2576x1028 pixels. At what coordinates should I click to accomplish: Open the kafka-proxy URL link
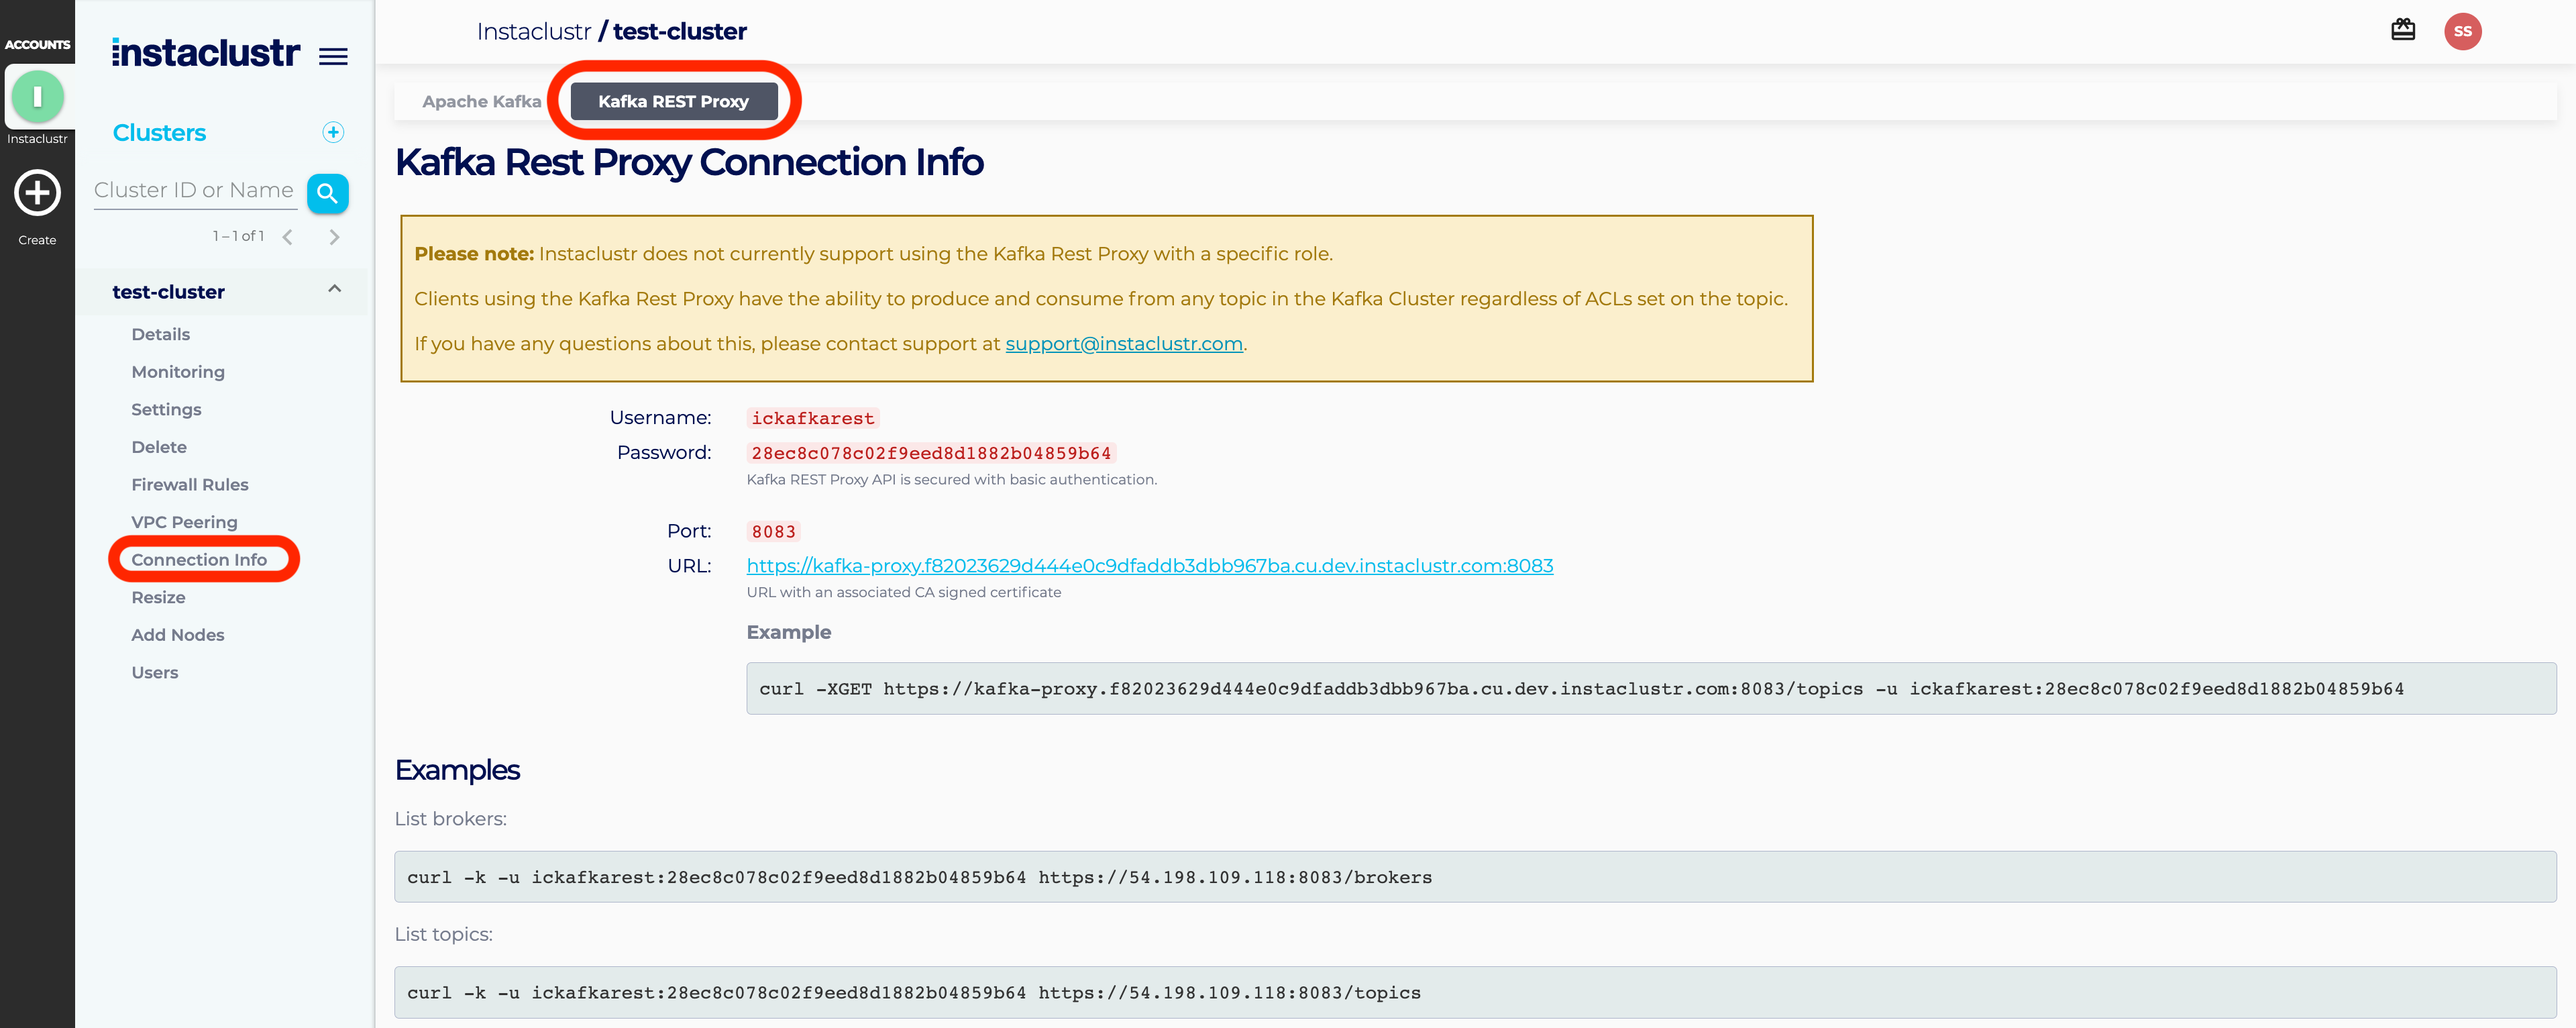pos(1148,565)
